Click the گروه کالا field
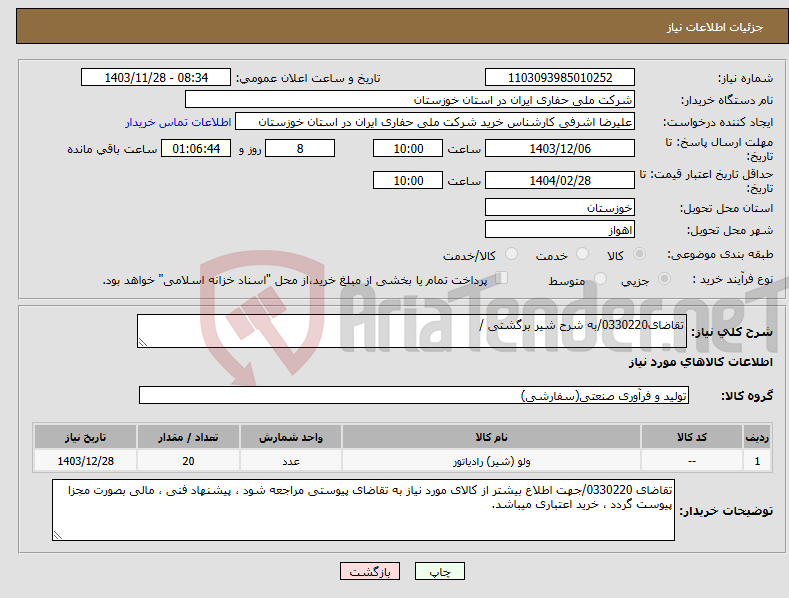Viewport: 789px width, 598px height. click(x=414, y=396)
